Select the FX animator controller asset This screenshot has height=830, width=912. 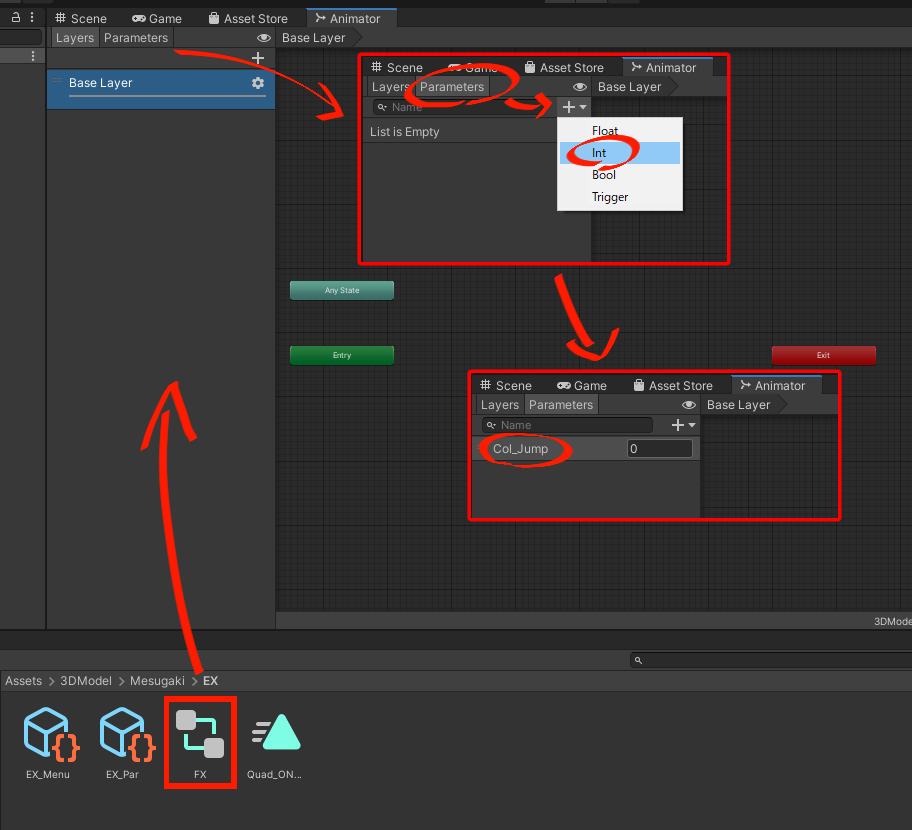(200, 735)
